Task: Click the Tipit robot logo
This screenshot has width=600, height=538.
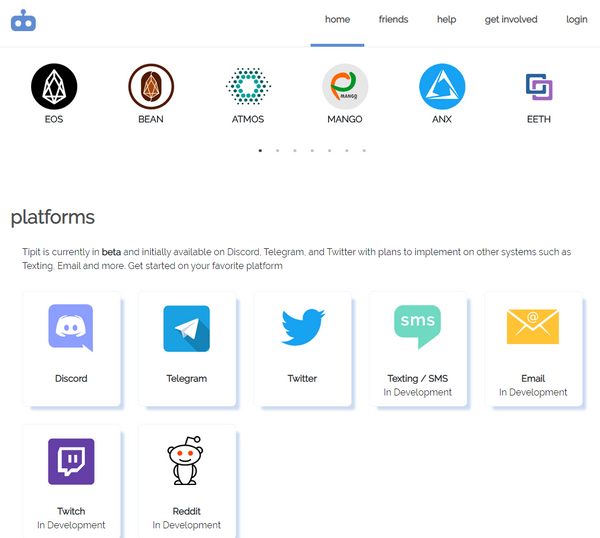Action: 23,20
